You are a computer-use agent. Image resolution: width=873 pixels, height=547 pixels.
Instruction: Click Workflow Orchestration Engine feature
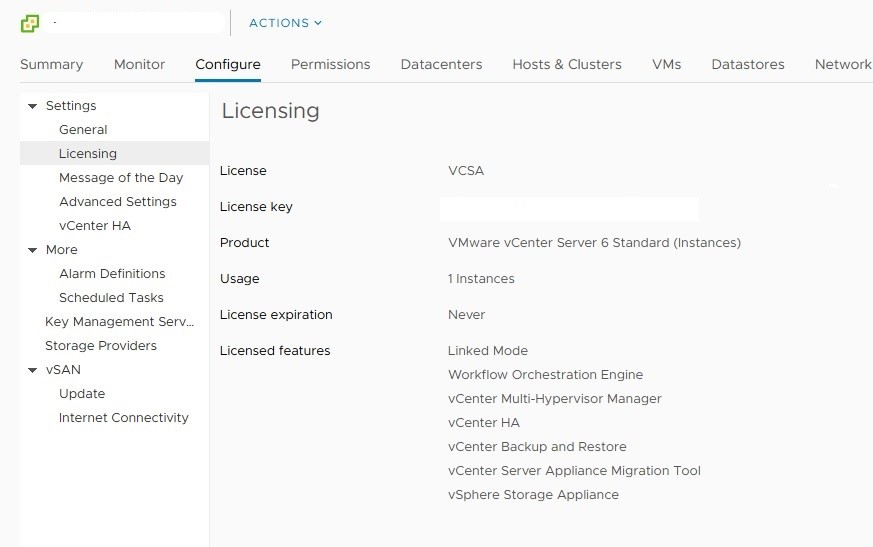pyautogui.click(x=545, y=374)
